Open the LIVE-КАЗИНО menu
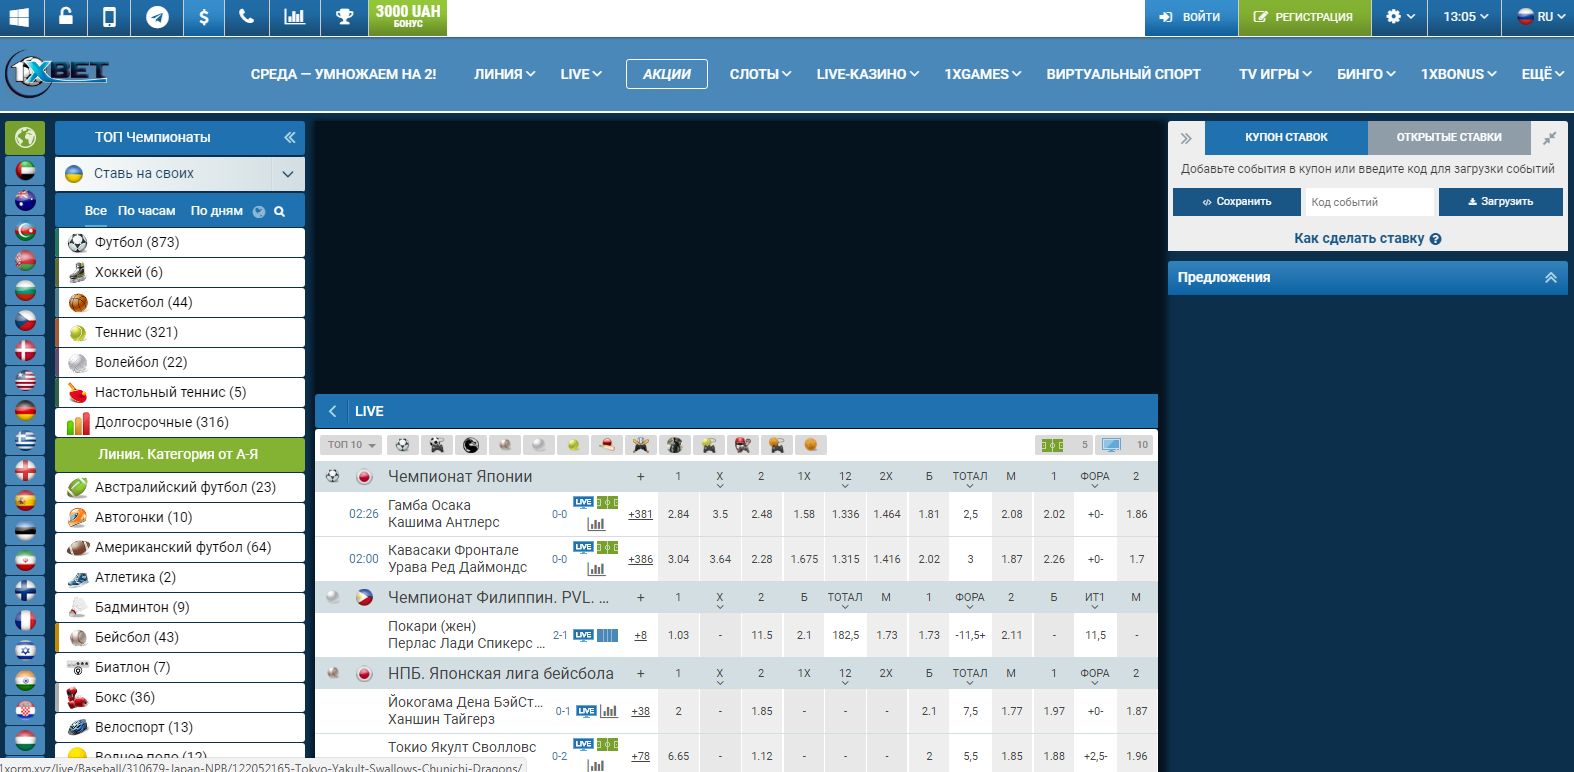Viewport: 1574px width, 772px height. 867,74
